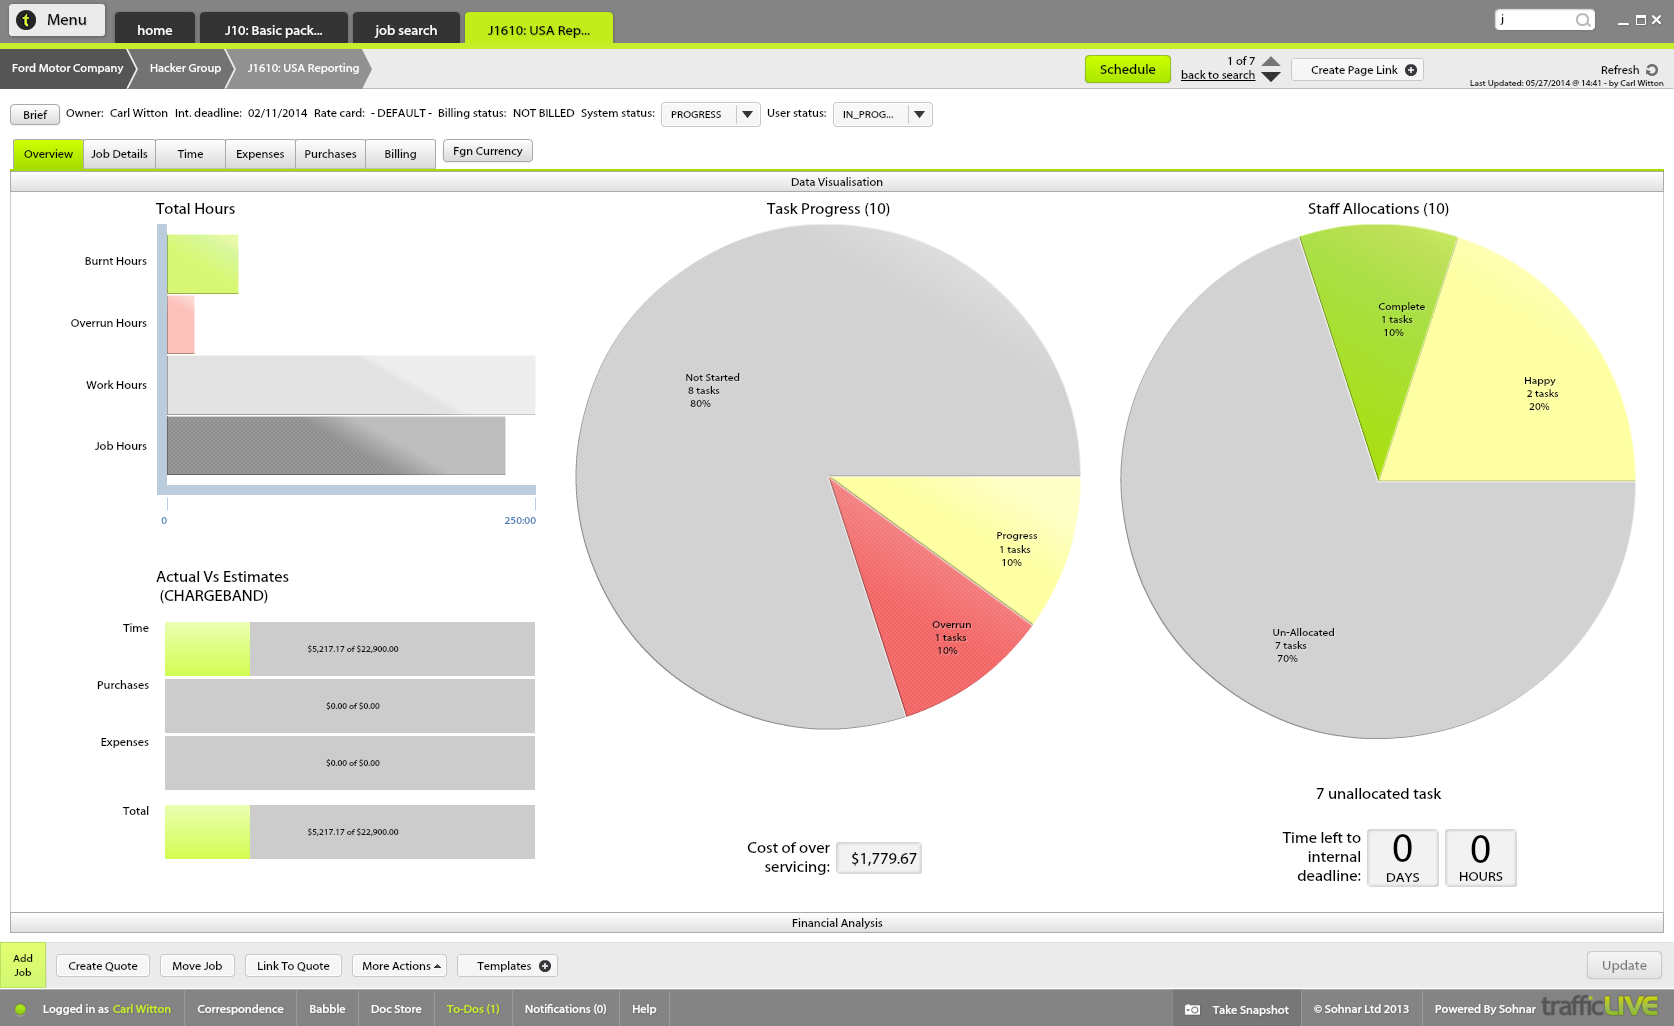Image resolution: width=1674 pixels, height=1026 pixels.
Task: Click the search magnifier icon
Action: click(1582, 20)
